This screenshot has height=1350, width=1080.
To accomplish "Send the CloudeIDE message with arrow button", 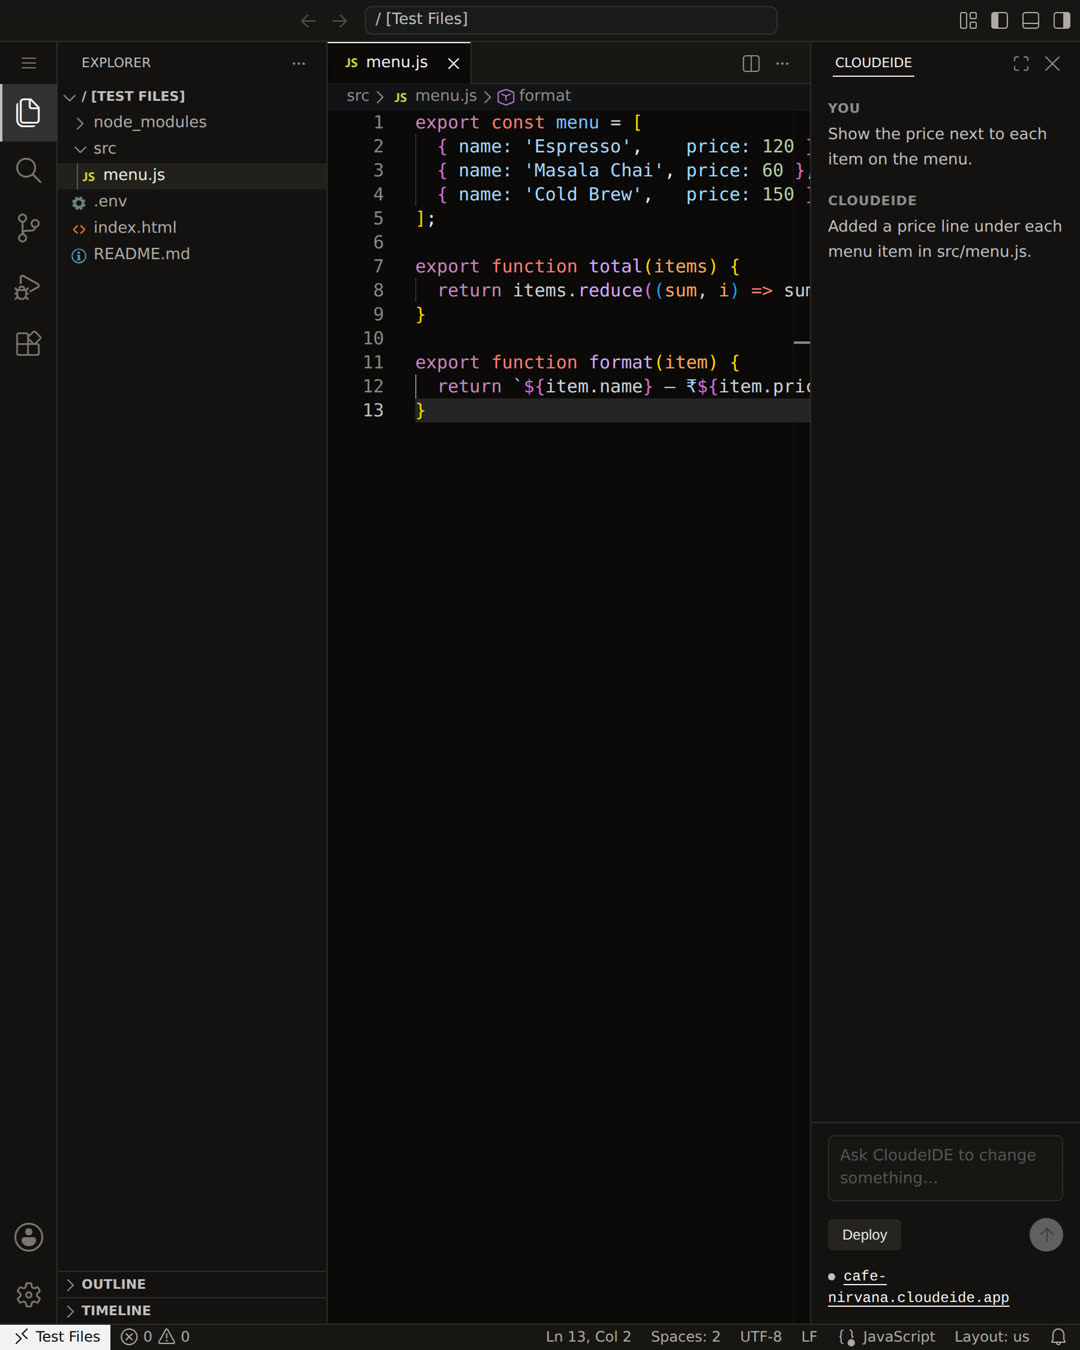I will pyautogui.click(x=1046, y=1234).
